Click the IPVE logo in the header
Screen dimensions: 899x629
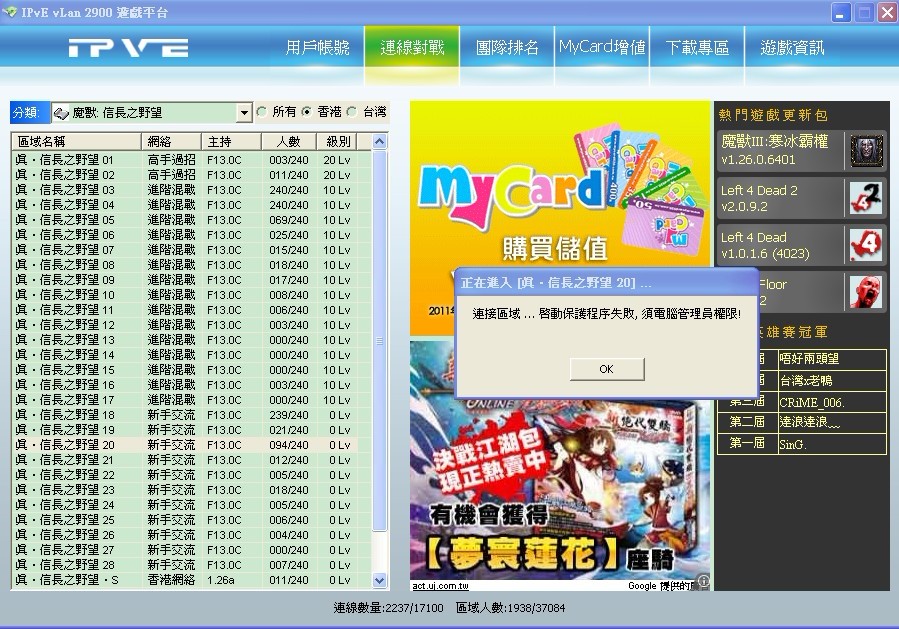[x=128, y=48]
